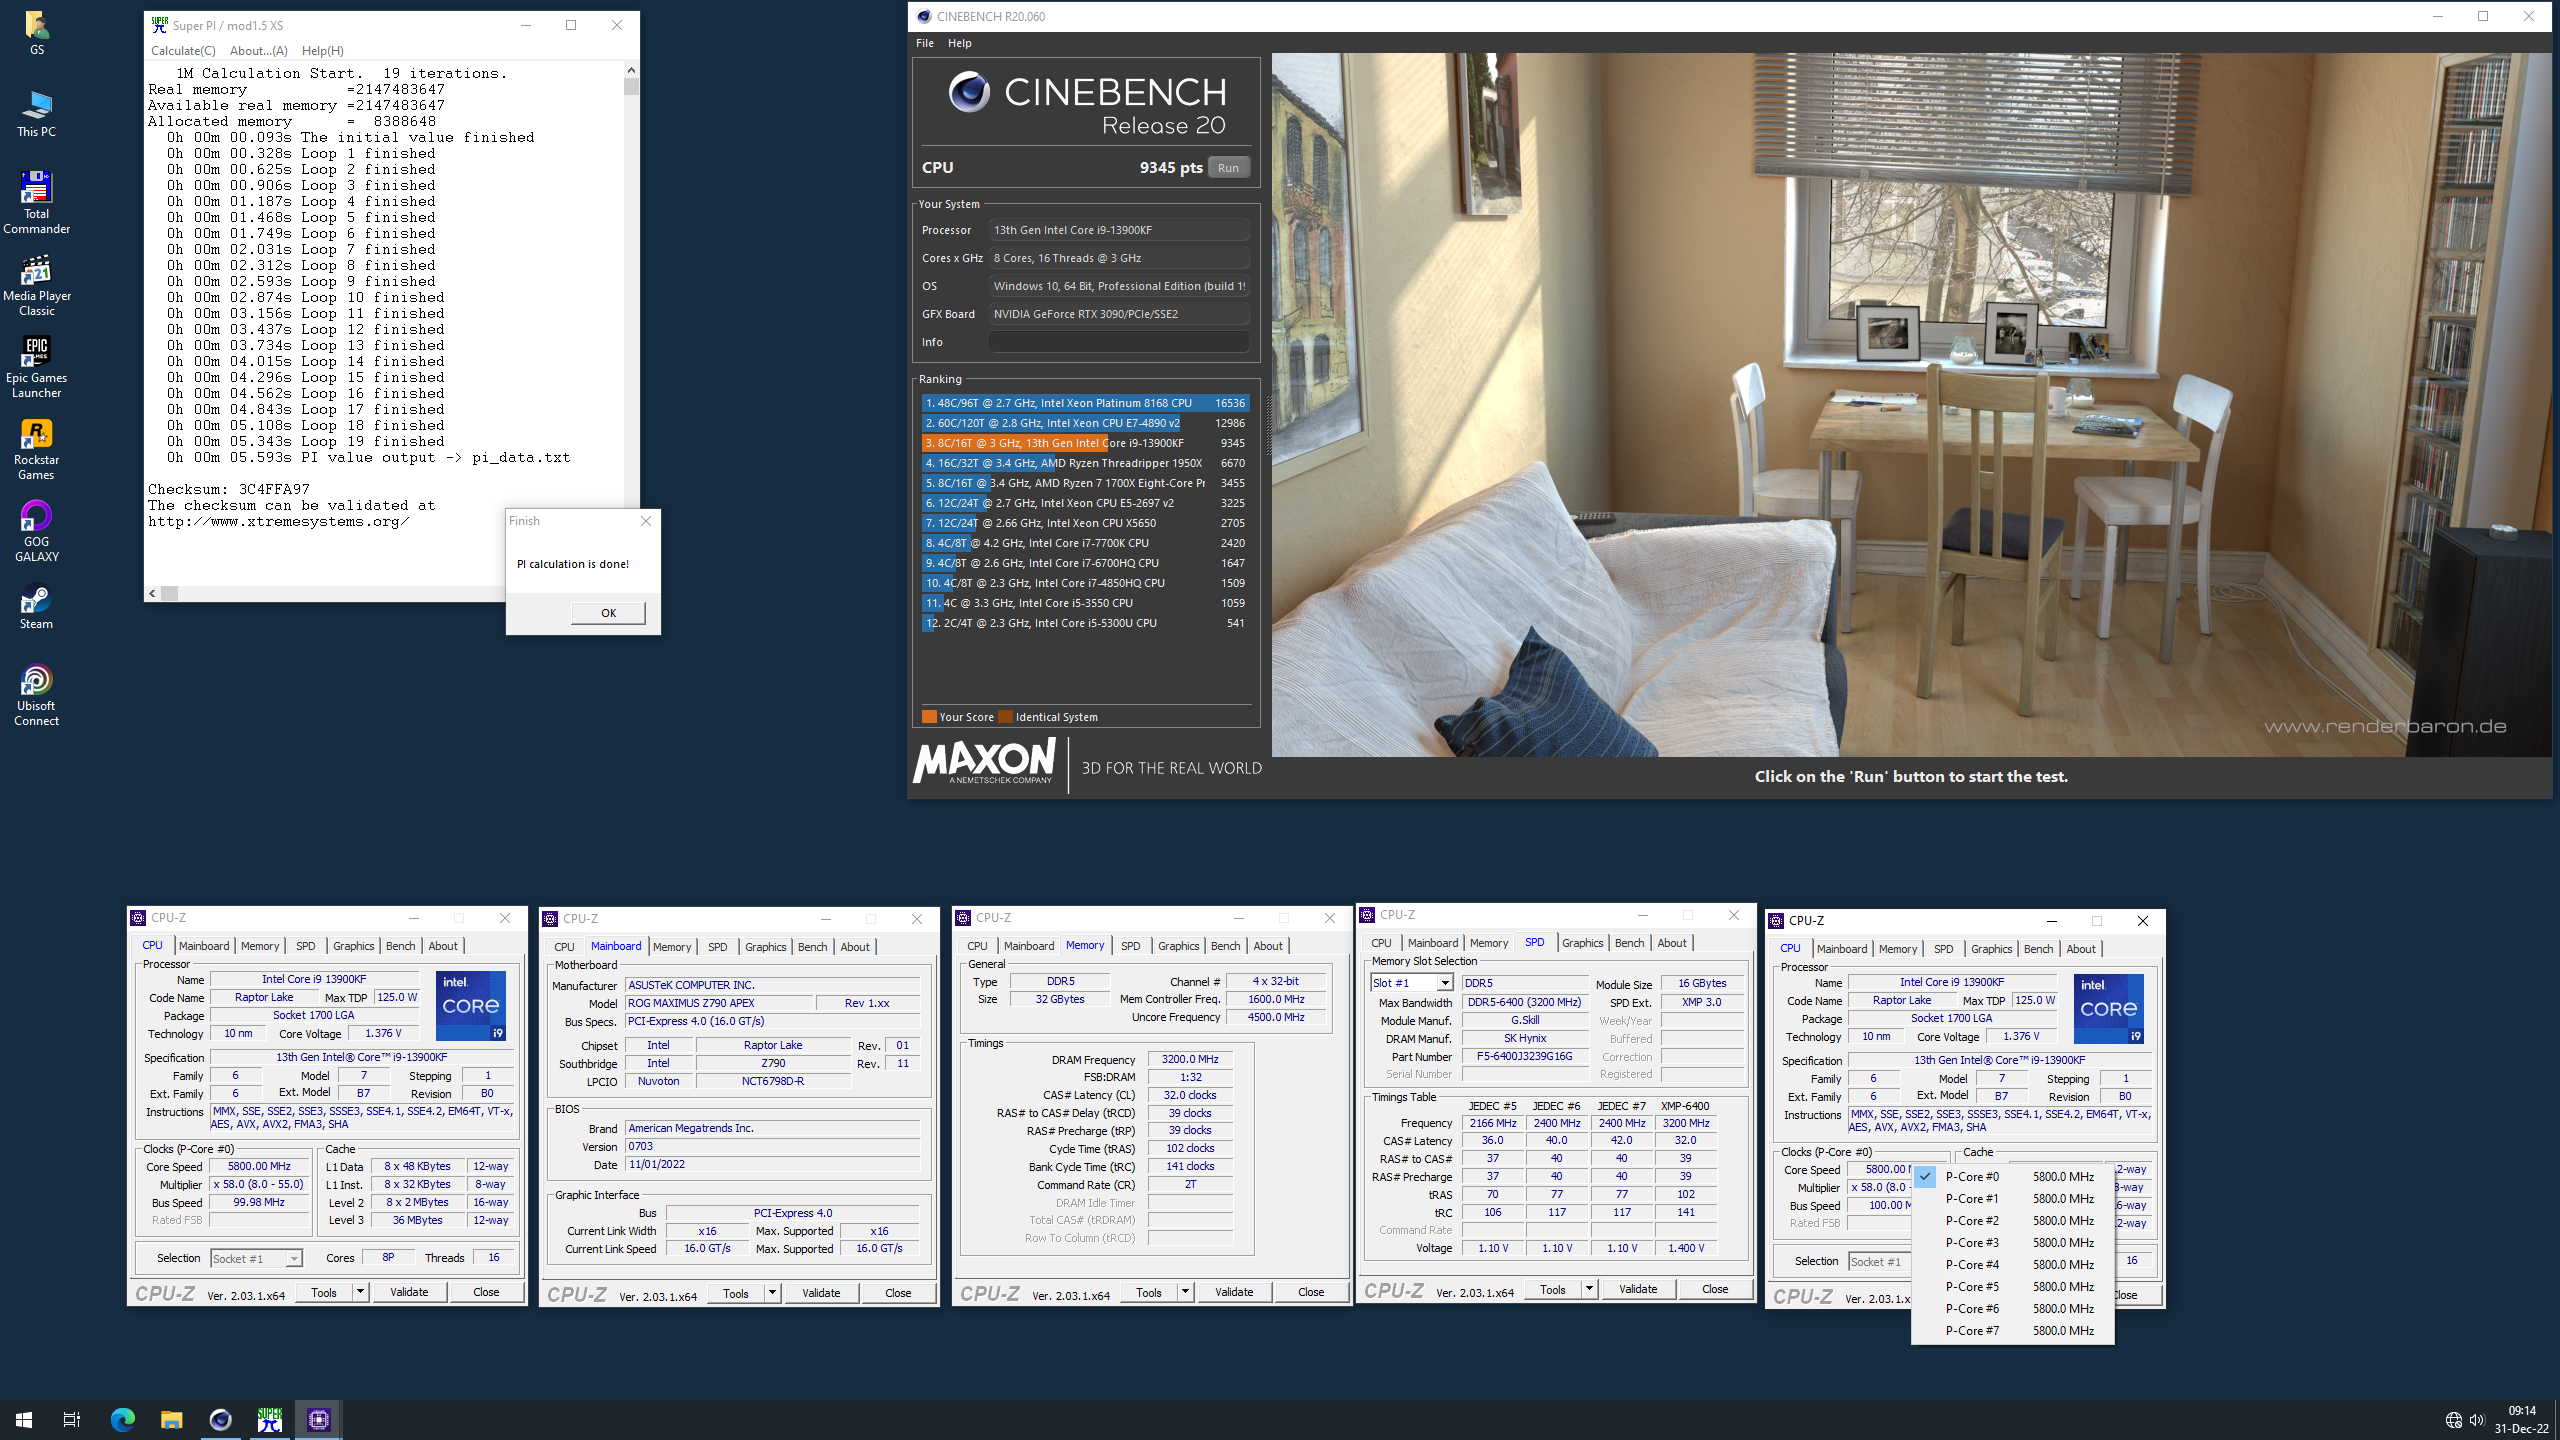Viewport: 2560px width, 1440px height.
Task: Switch to SPD tab in Memory CPU-Z window
Action: tap(1130, 946)
